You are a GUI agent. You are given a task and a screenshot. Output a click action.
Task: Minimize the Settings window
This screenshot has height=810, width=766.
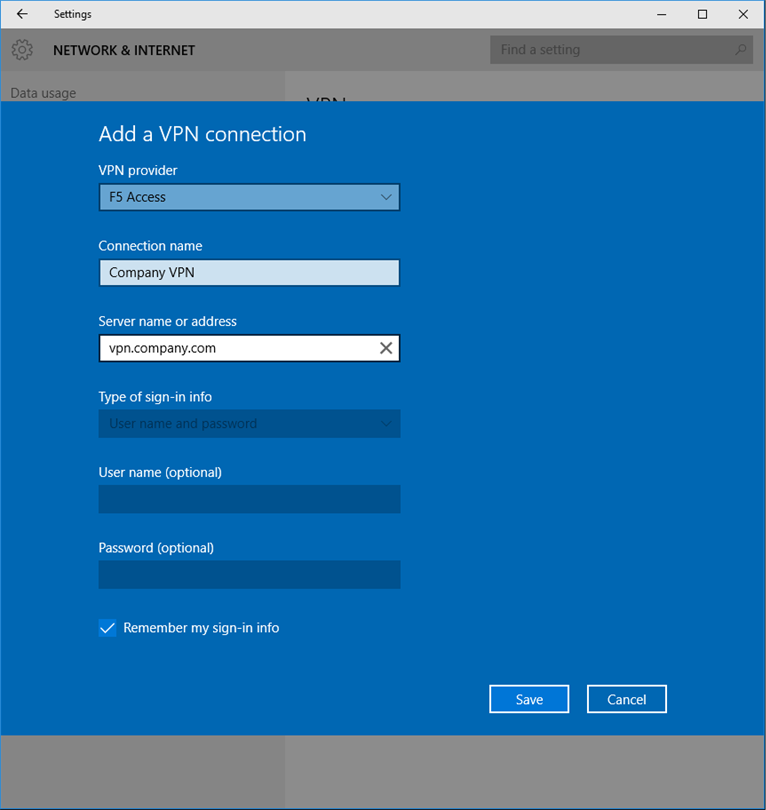pos(661,14)
